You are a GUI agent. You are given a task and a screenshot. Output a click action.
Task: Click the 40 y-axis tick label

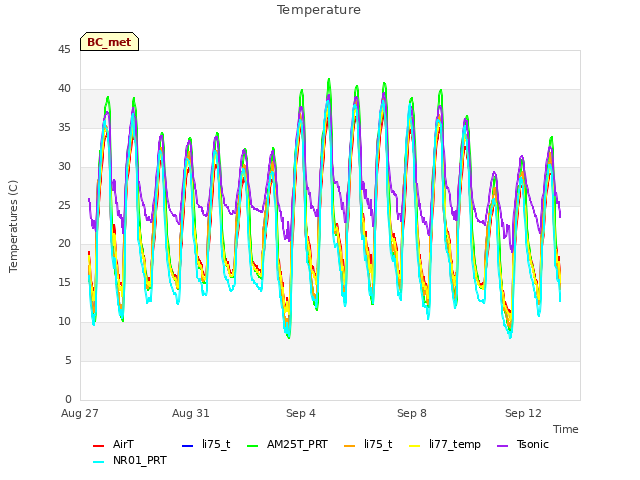64,89
